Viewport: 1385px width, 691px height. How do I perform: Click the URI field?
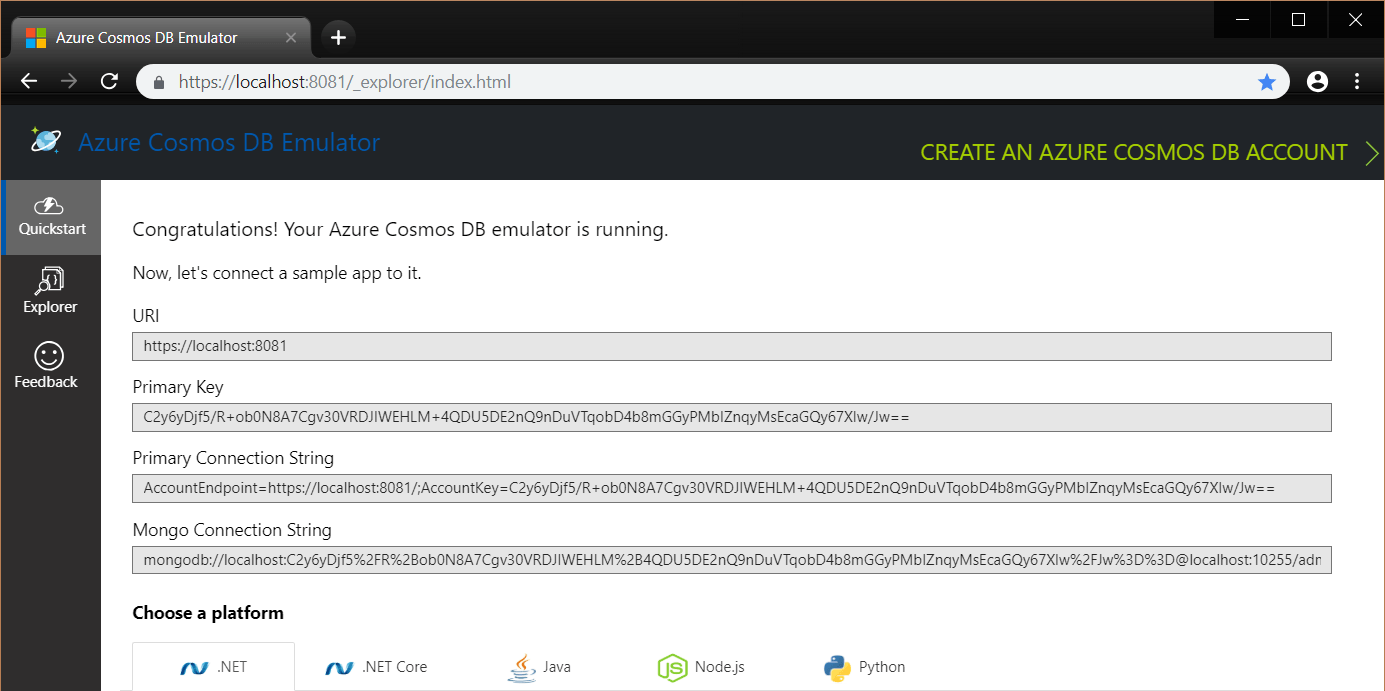tap(732, 346)
